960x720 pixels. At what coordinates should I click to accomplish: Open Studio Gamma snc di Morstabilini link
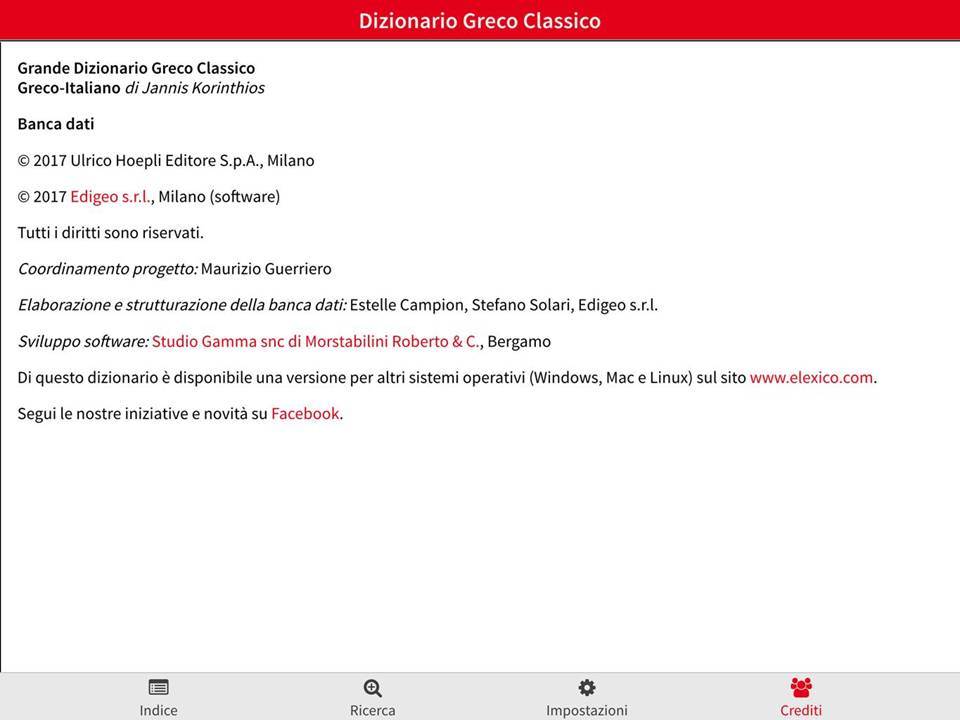click(315, 342)
